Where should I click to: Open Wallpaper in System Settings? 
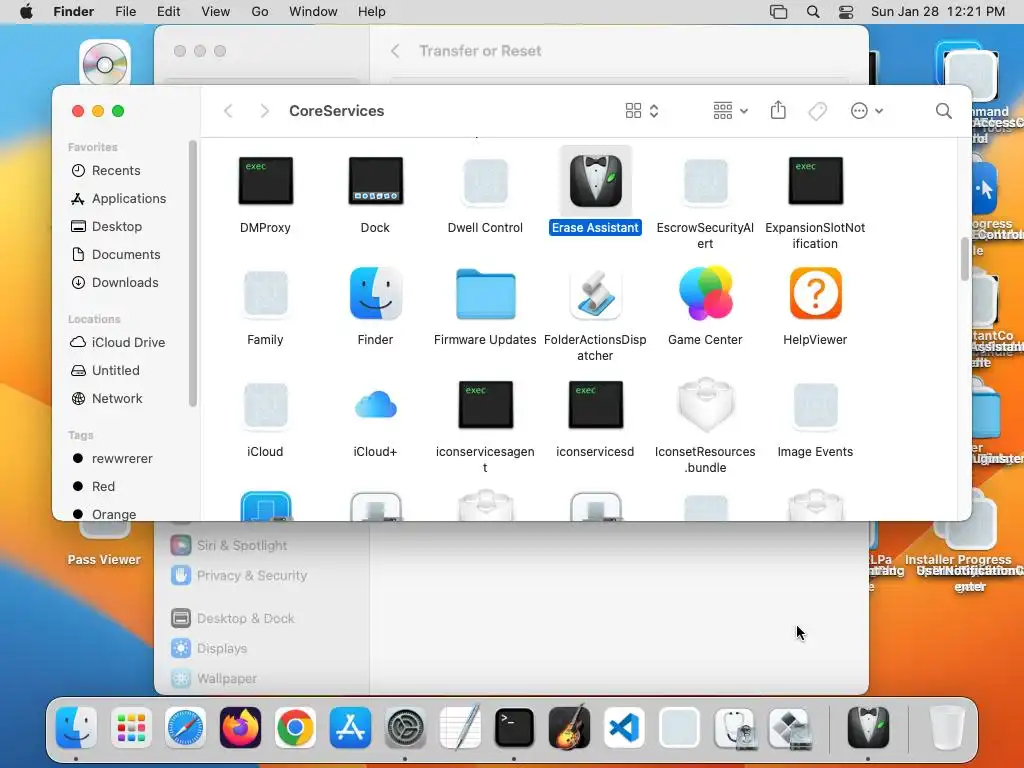point(214,679)
